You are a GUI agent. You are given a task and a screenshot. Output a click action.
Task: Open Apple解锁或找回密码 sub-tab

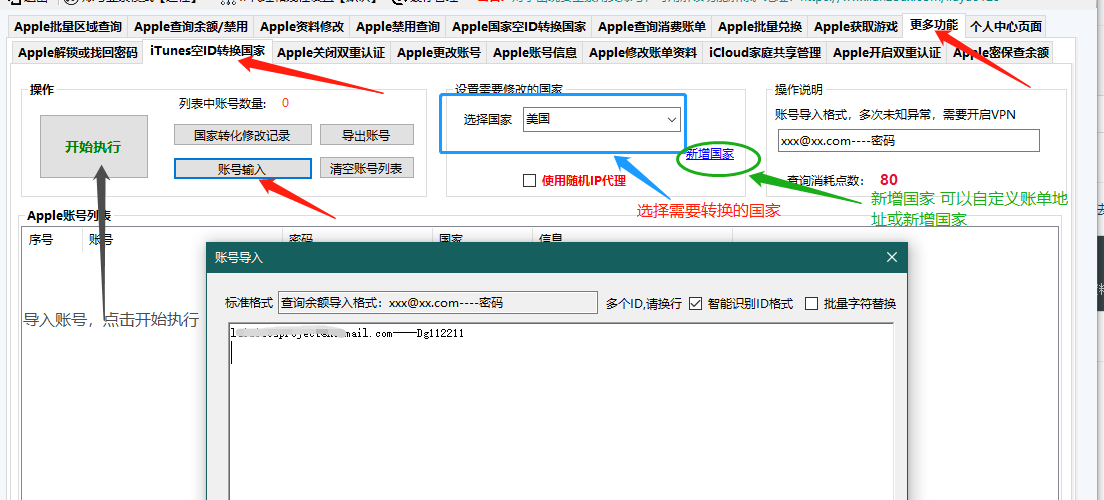pos(78,52)
